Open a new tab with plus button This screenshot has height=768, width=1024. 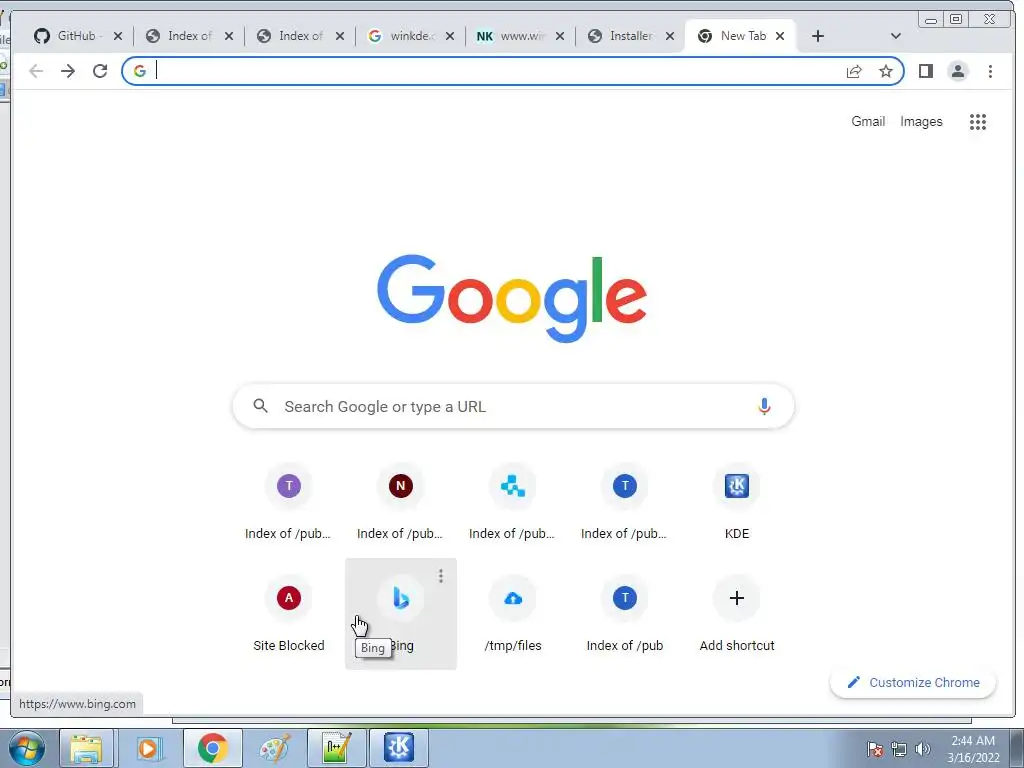[818, 36]
